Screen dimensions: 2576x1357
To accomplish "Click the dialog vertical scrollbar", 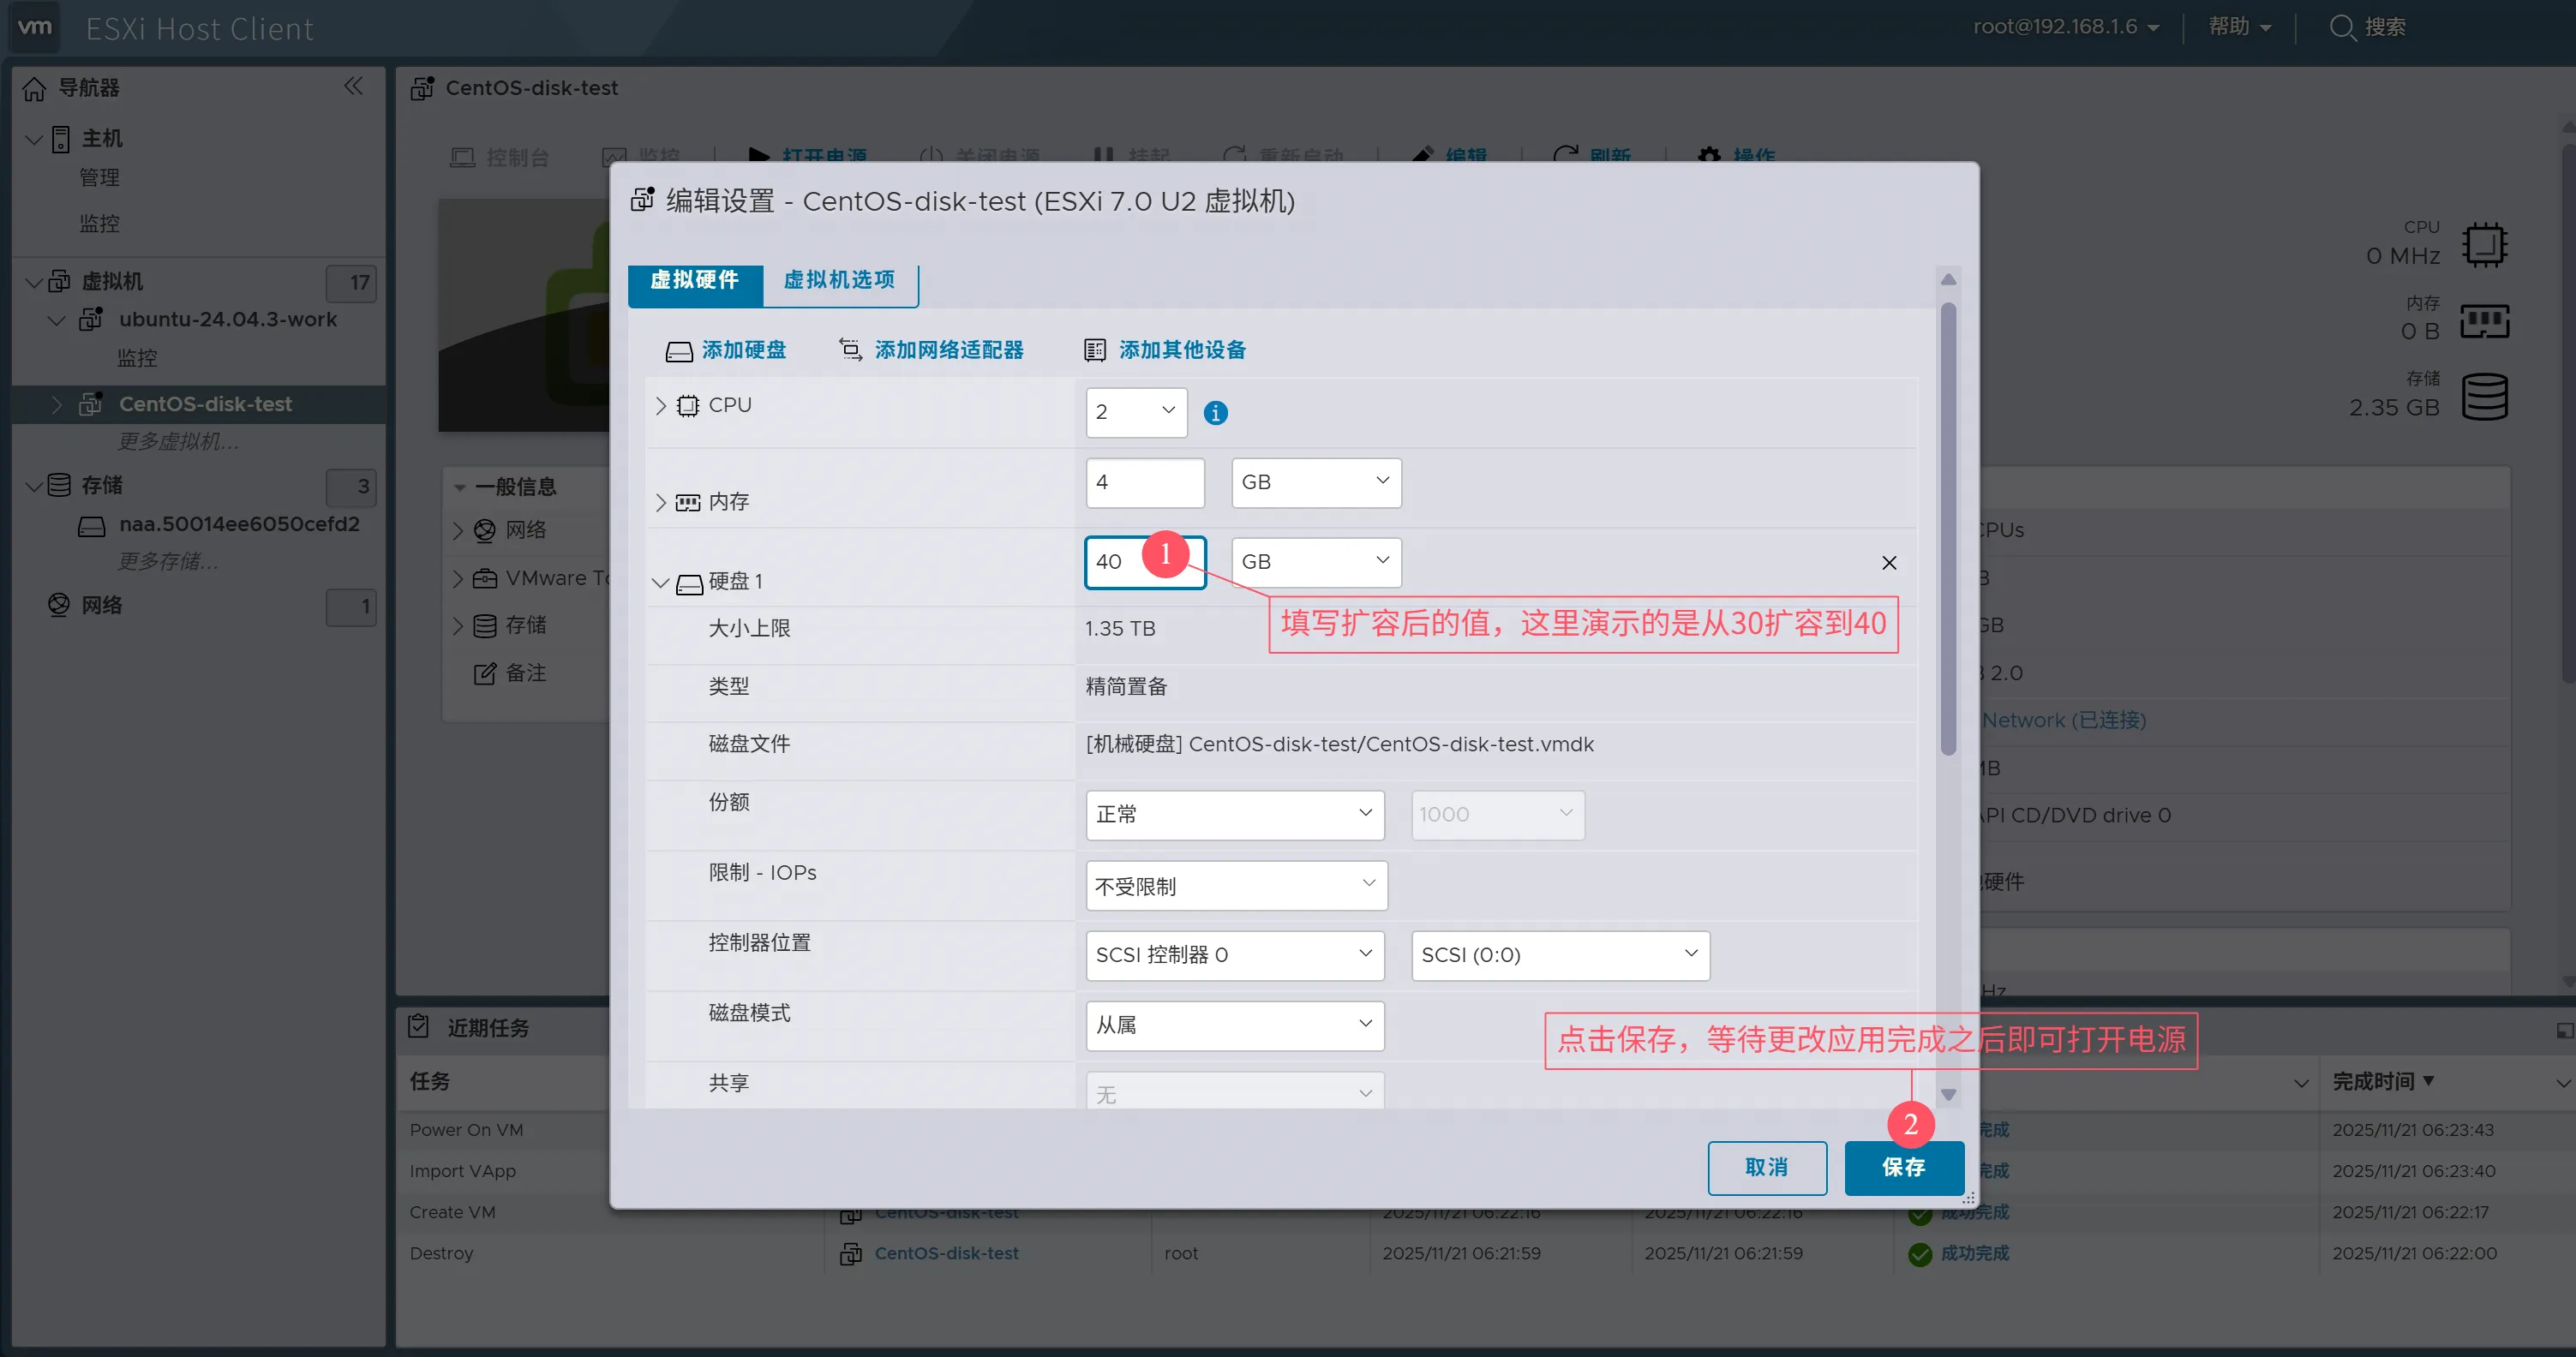I will (1947, 530).
